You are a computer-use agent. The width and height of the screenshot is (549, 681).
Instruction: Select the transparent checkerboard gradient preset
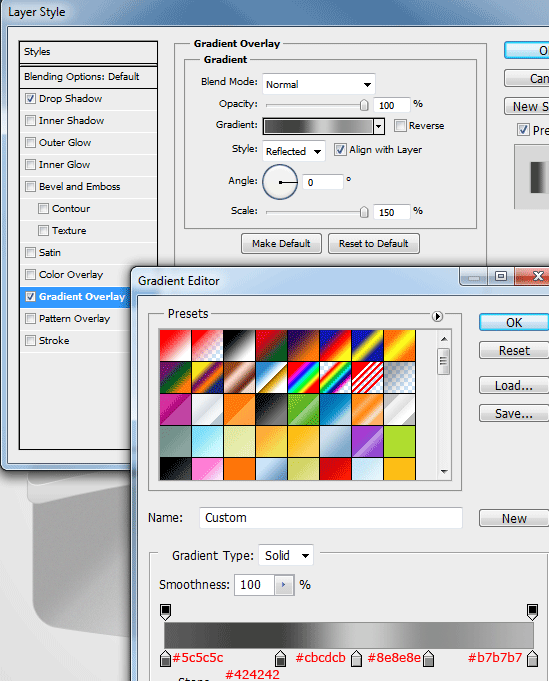click(399, 377)
